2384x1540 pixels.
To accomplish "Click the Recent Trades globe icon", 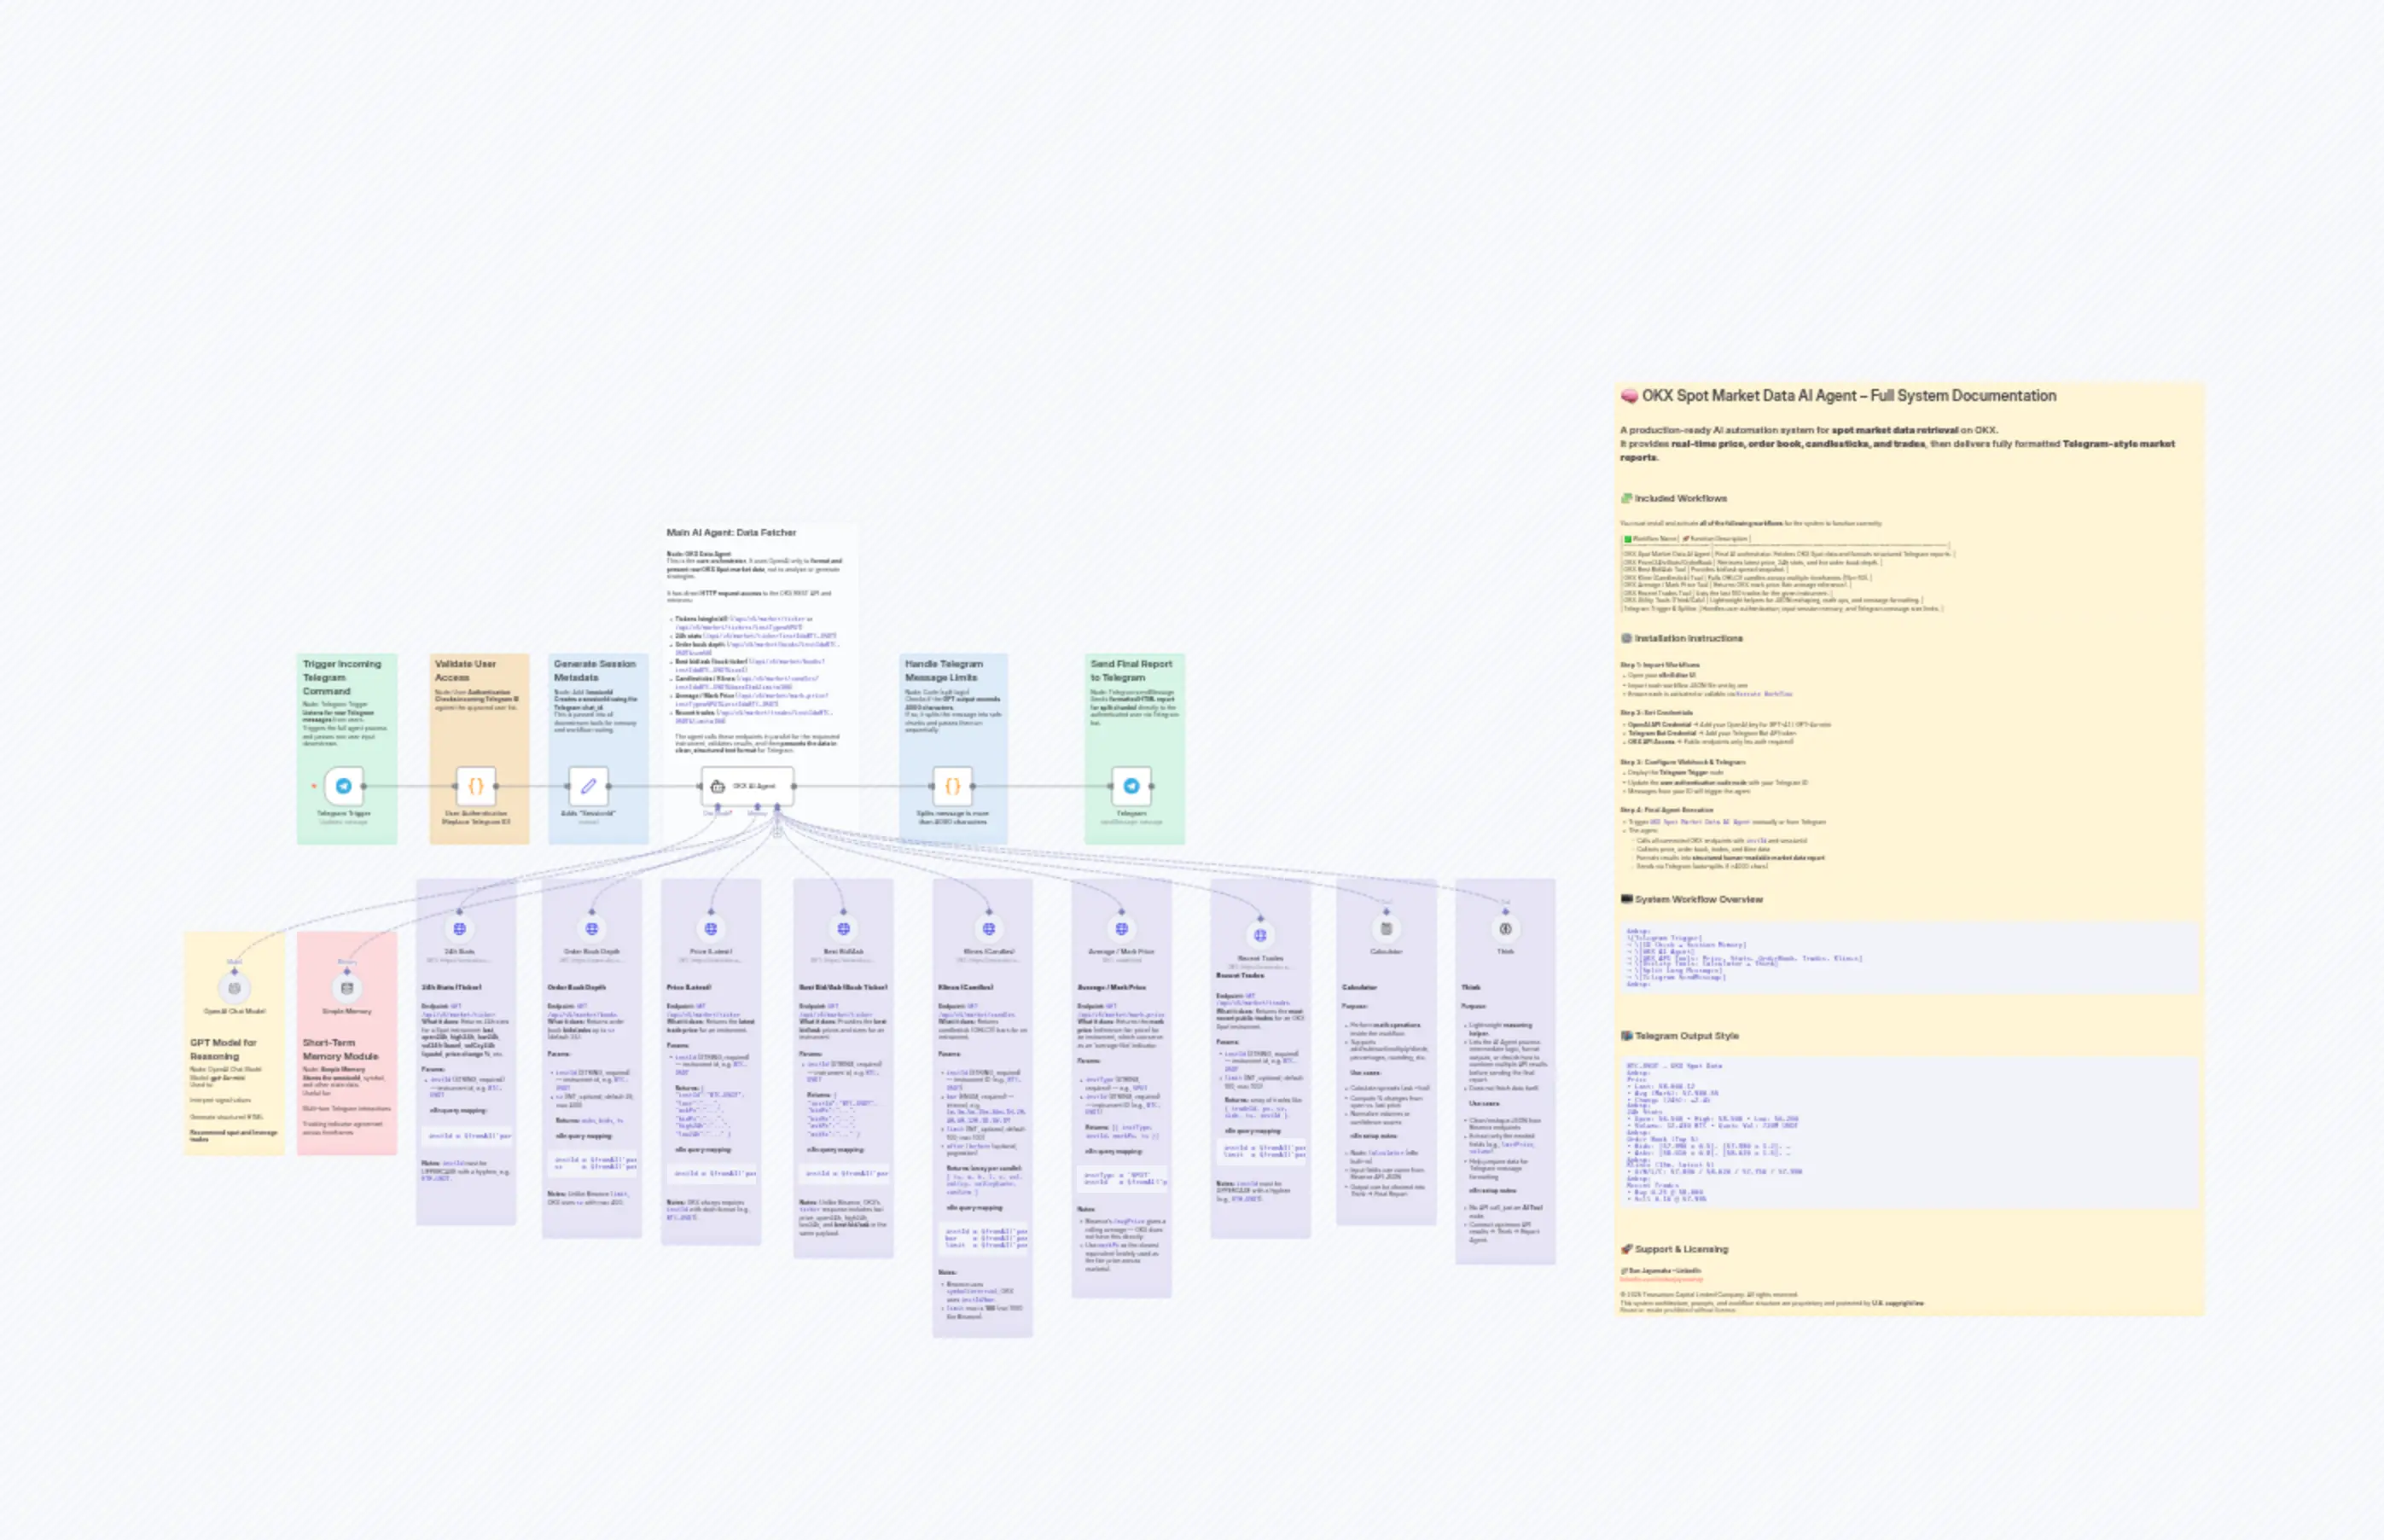I will coord(1261,938).
